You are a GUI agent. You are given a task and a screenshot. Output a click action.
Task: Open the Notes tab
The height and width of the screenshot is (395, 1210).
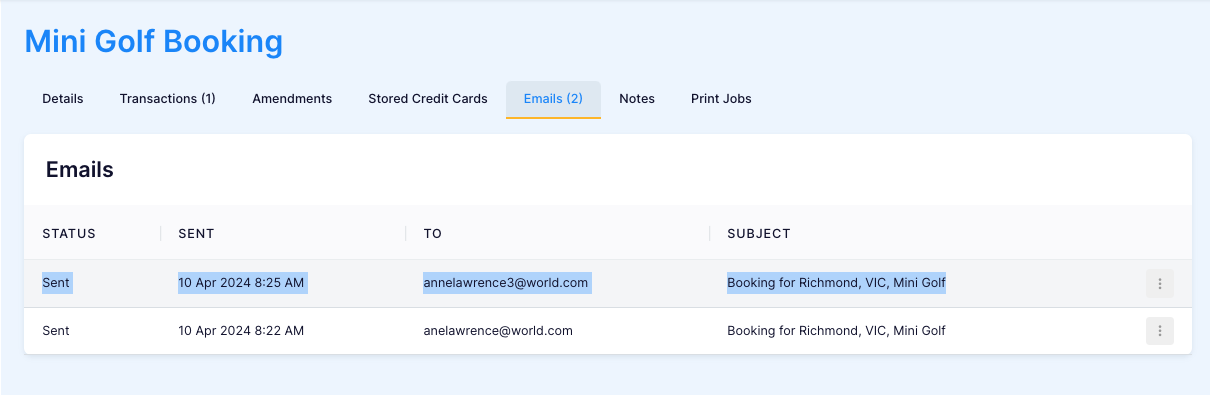coord(637,99)
